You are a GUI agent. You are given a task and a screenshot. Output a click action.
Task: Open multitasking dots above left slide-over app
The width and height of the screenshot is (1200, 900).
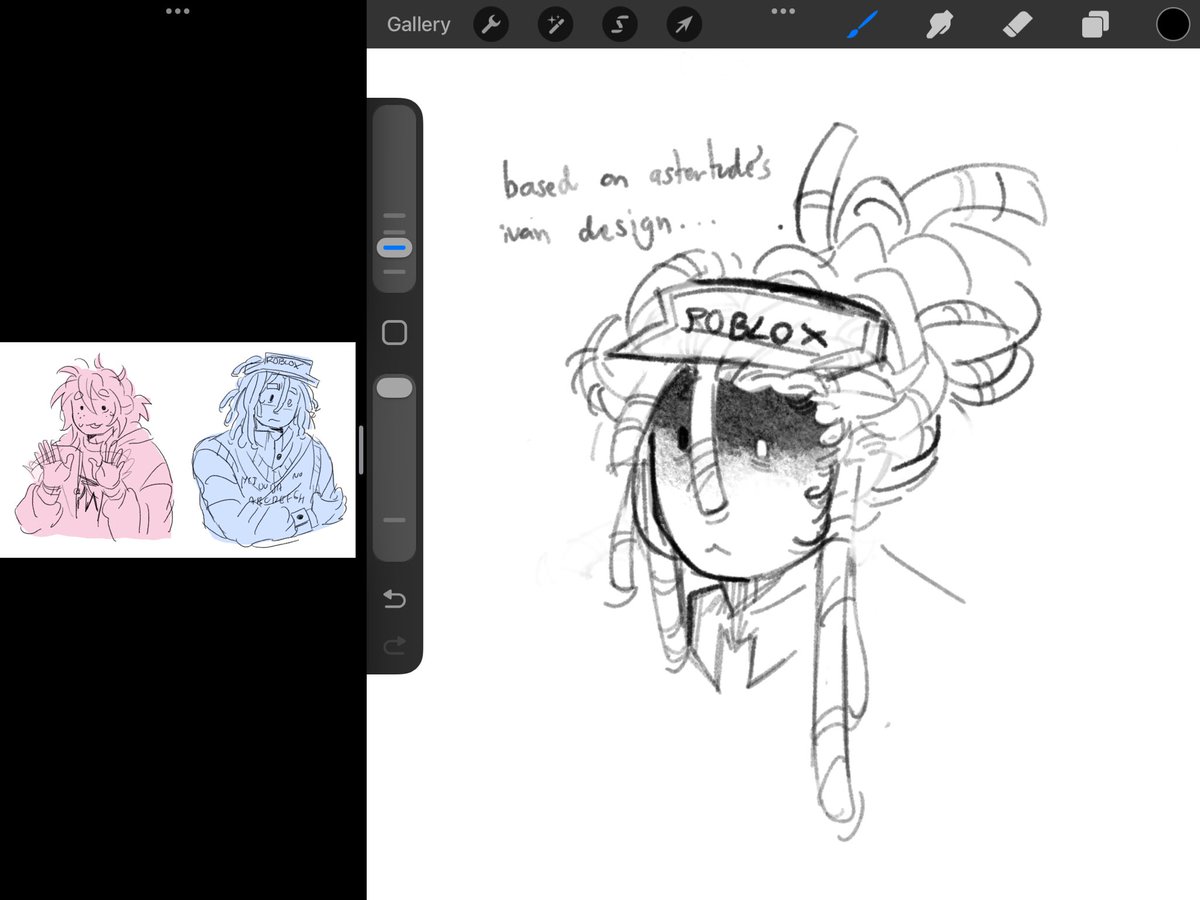click(178, 11)
